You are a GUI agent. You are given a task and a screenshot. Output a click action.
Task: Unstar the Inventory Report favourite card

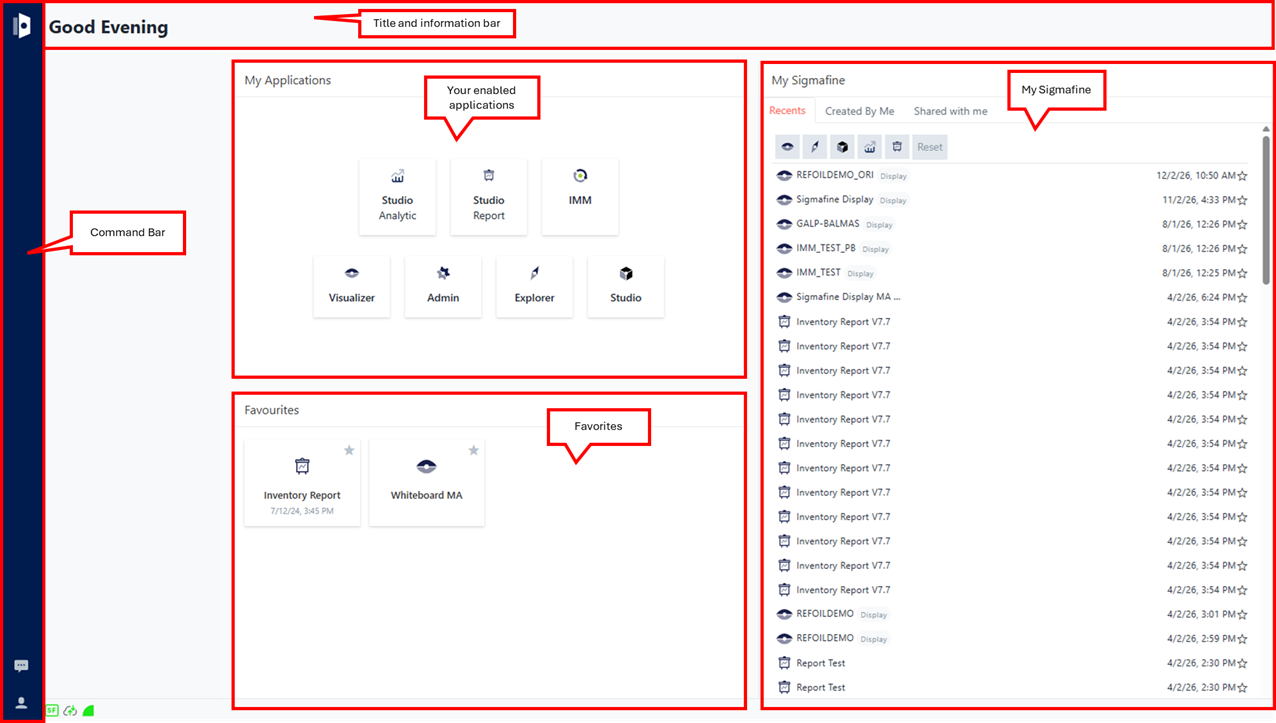[x=349, y=451]
